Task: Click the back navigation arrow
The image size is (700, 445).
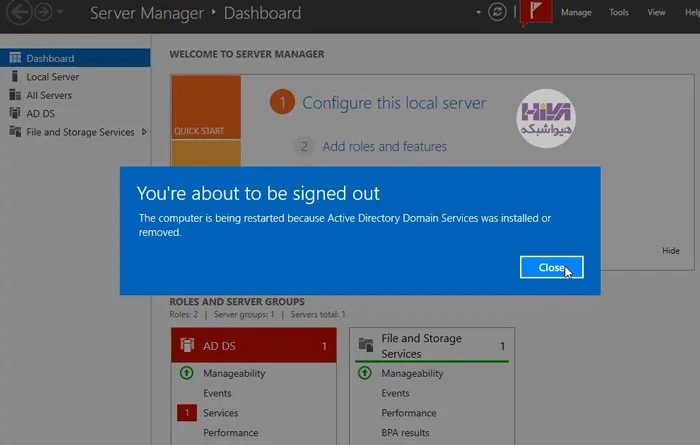Action: (x=19, y=12)
